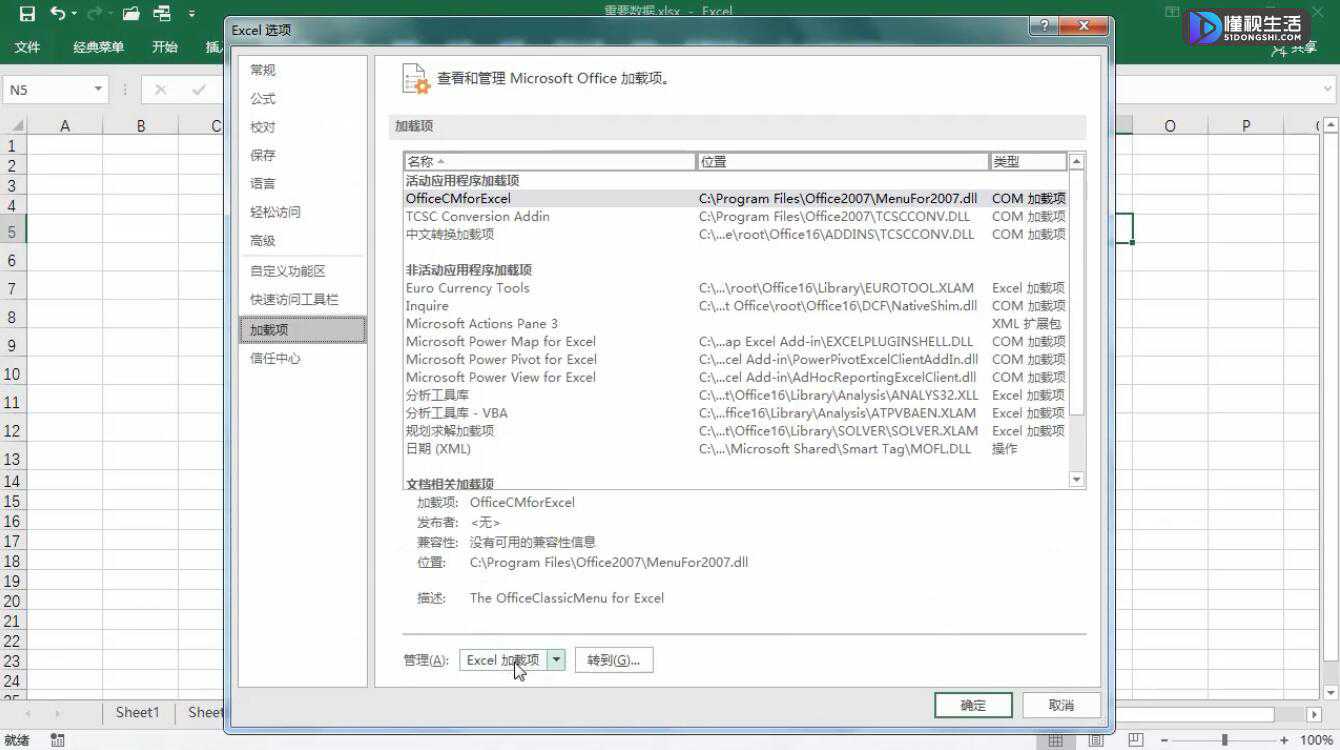
Task: Click the 转到(G)... button
Action: click(x=614, y=660)
